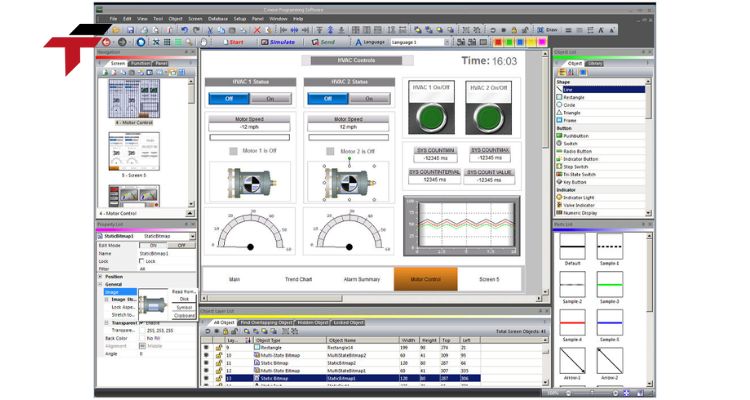Select the Rectangle shape in Object List

(x=600, y=97)
